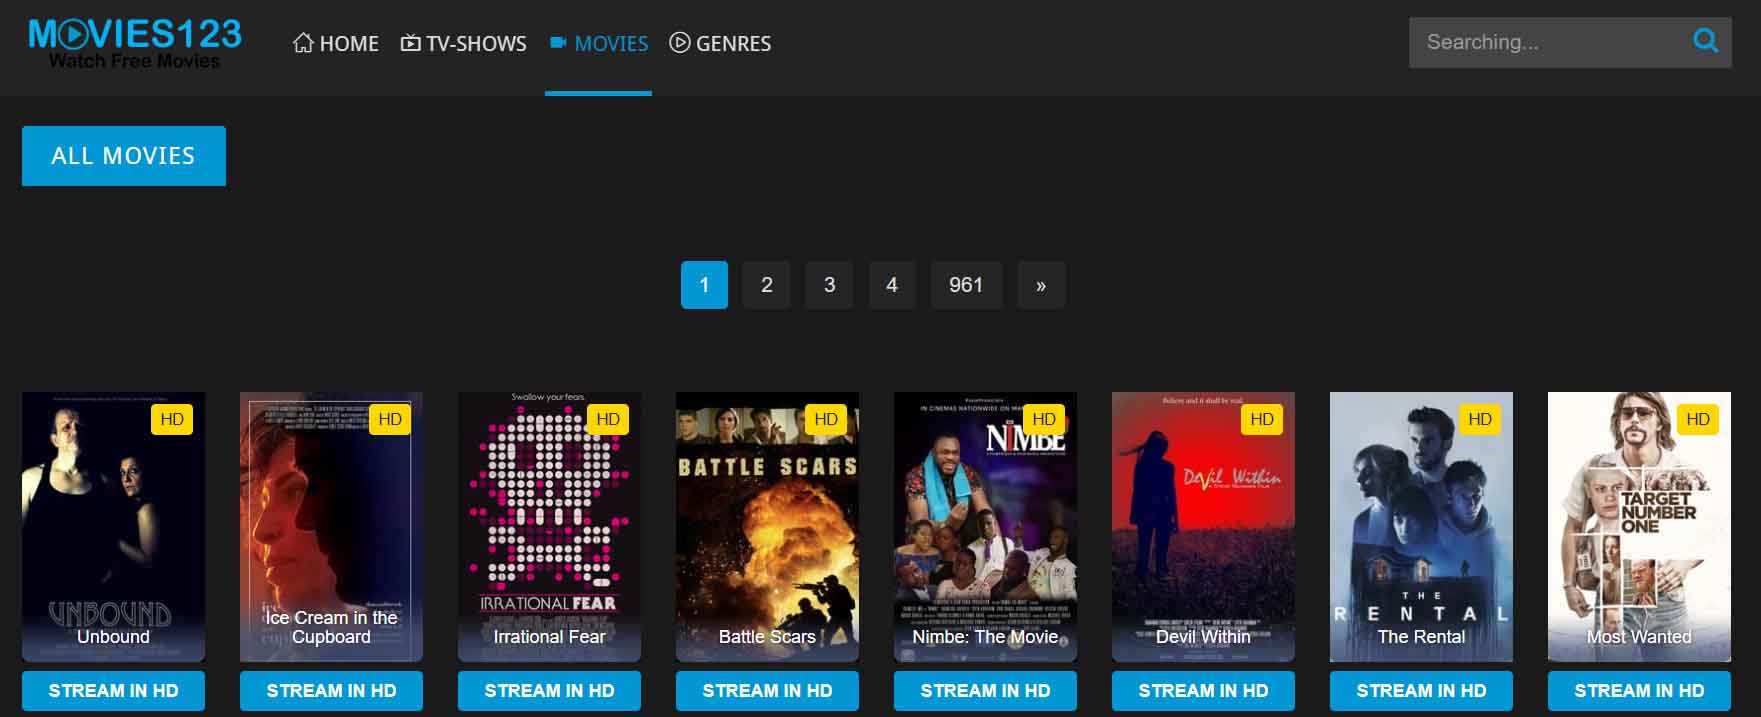Advance to next page with » arrow
The width and height of the screenshot is (1761, 717).
[1041, 285]
